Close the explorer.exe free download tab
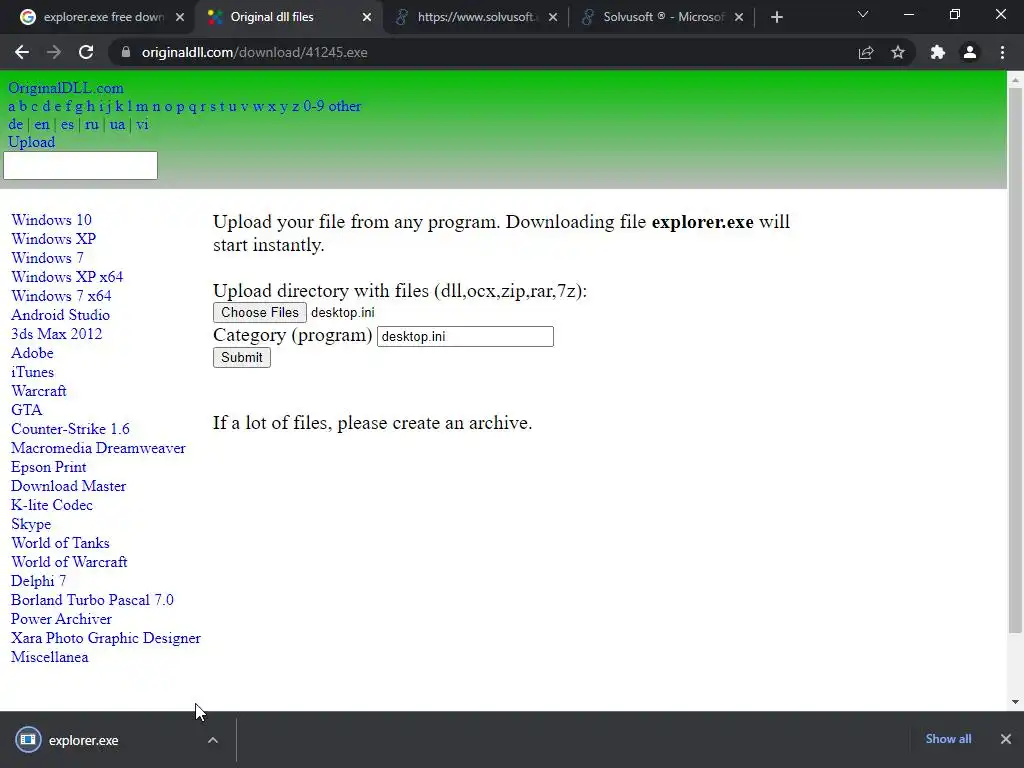 coord(180,17)
